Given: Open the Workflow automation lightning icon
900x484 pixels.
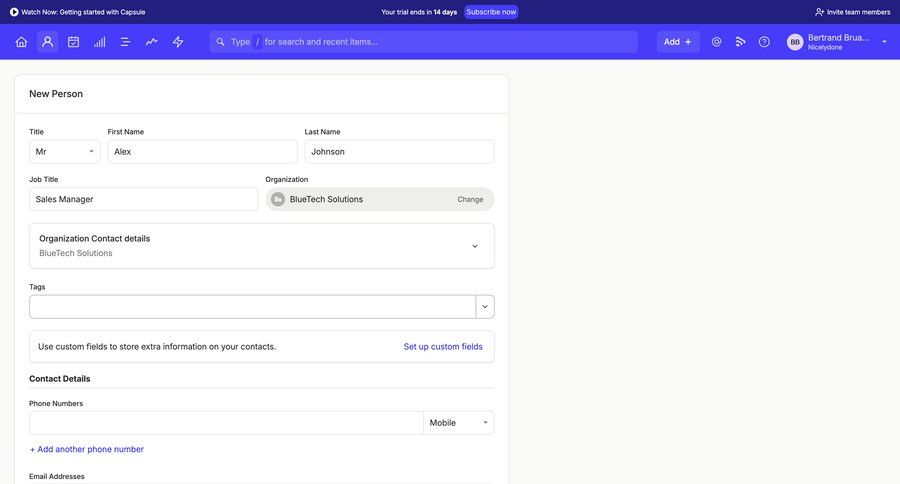Looking at the screenshot, I should click(x=178, y=42).
